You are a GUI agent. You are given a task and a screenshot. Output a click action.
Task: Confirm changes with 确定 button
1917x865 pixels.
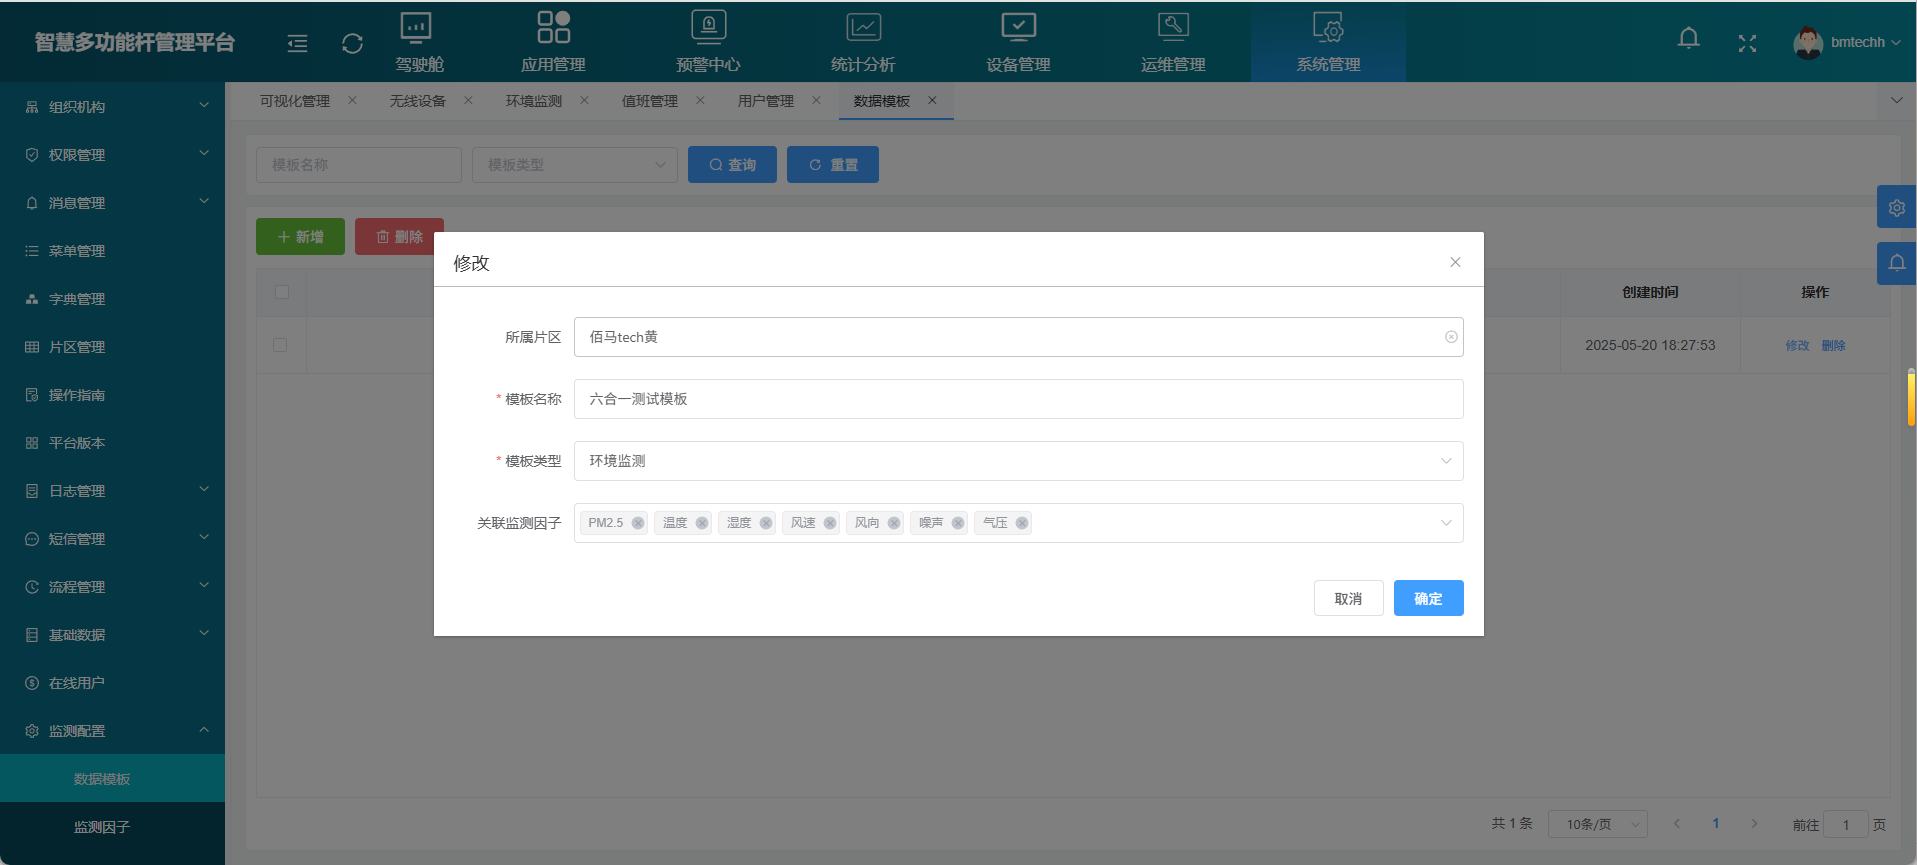(1428, 598)
